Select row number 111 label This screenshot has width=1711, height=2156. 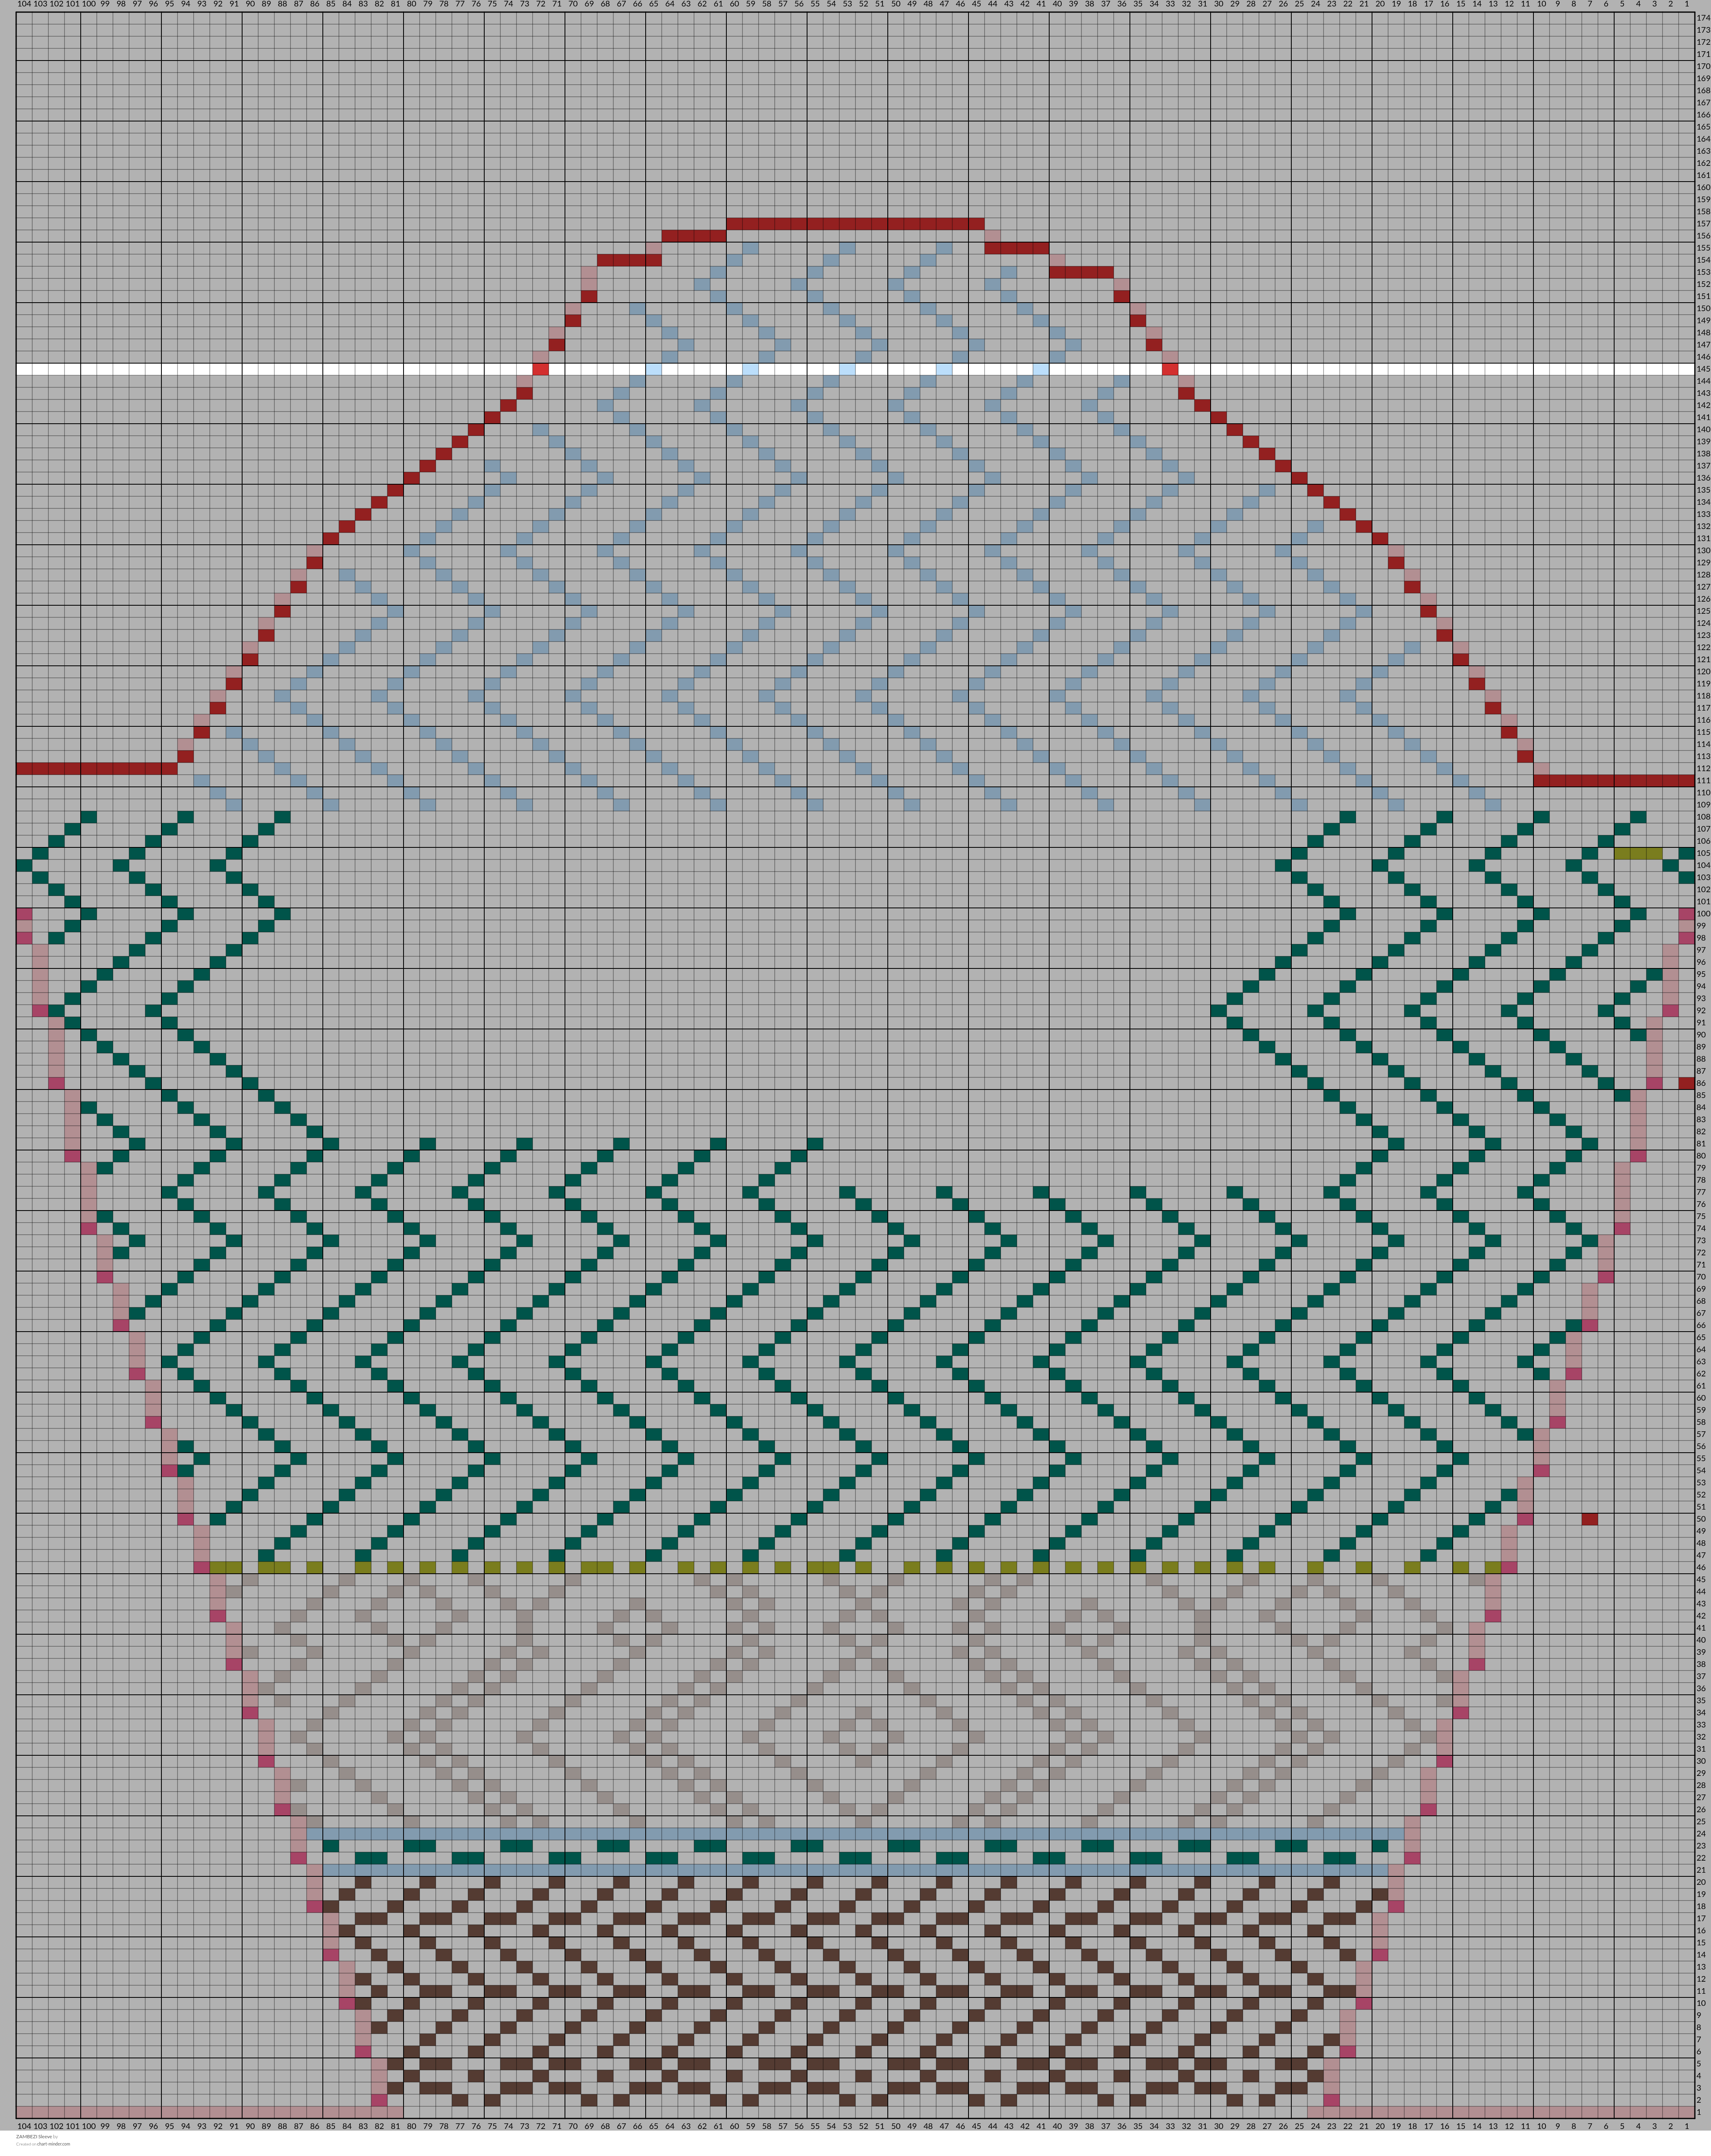(1702, 780)
